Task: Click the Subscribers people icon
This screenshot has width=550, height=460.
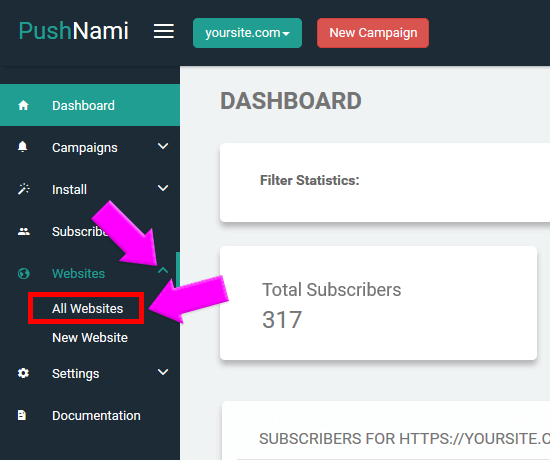Action: coord(24,231)
